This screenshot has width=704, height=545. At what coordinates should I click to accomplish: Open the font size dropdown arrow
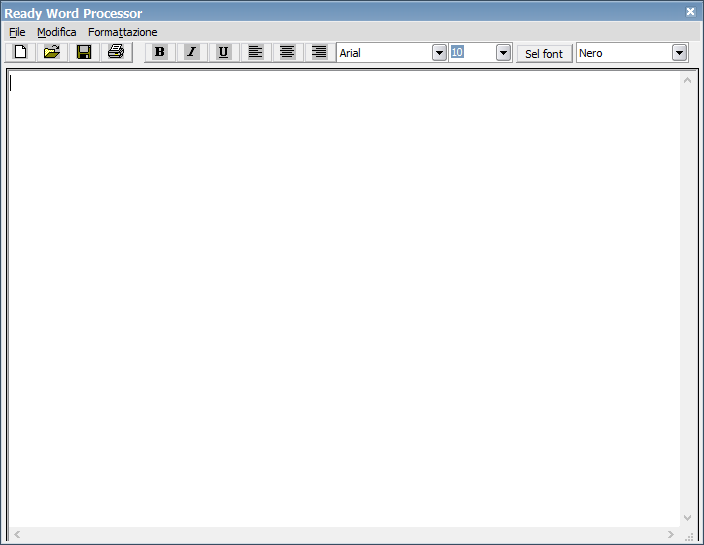click(x=504, y=53)
